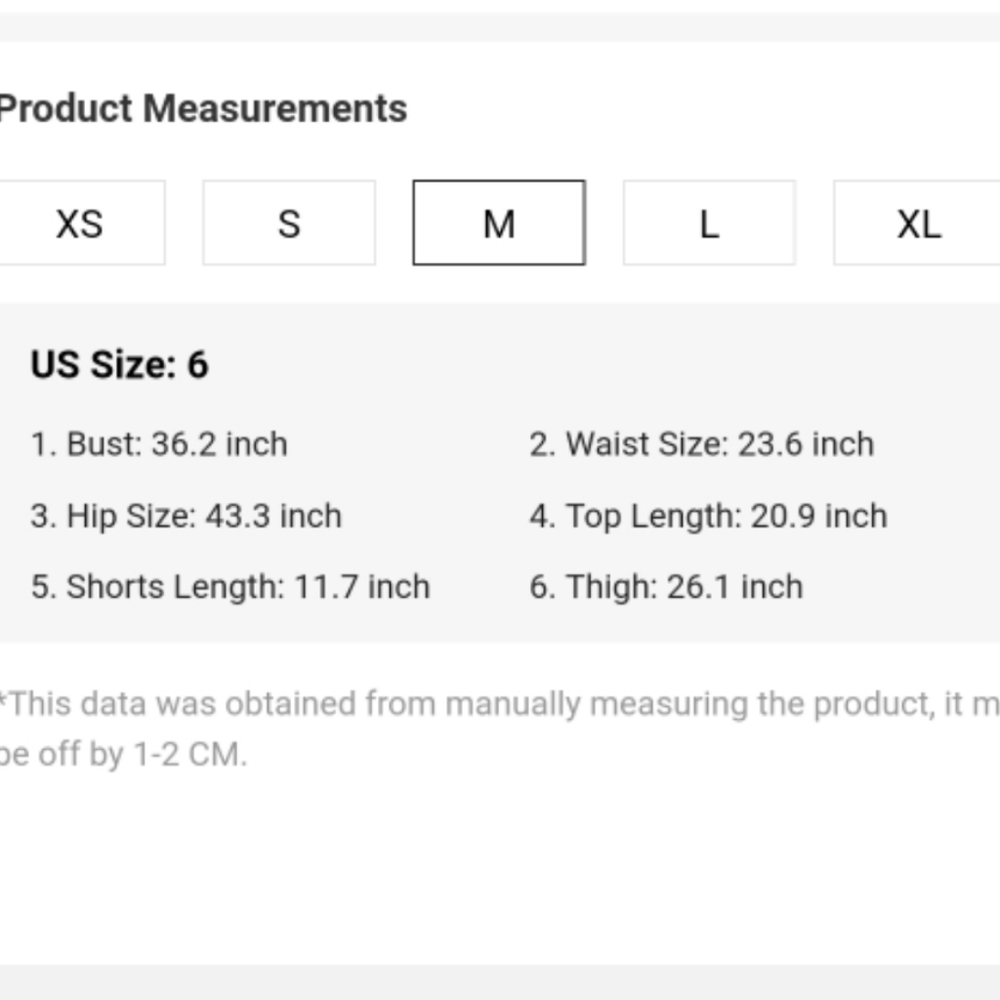Click the US Size: 6 label
The image size is (1000, 1000).
point(119,364)
